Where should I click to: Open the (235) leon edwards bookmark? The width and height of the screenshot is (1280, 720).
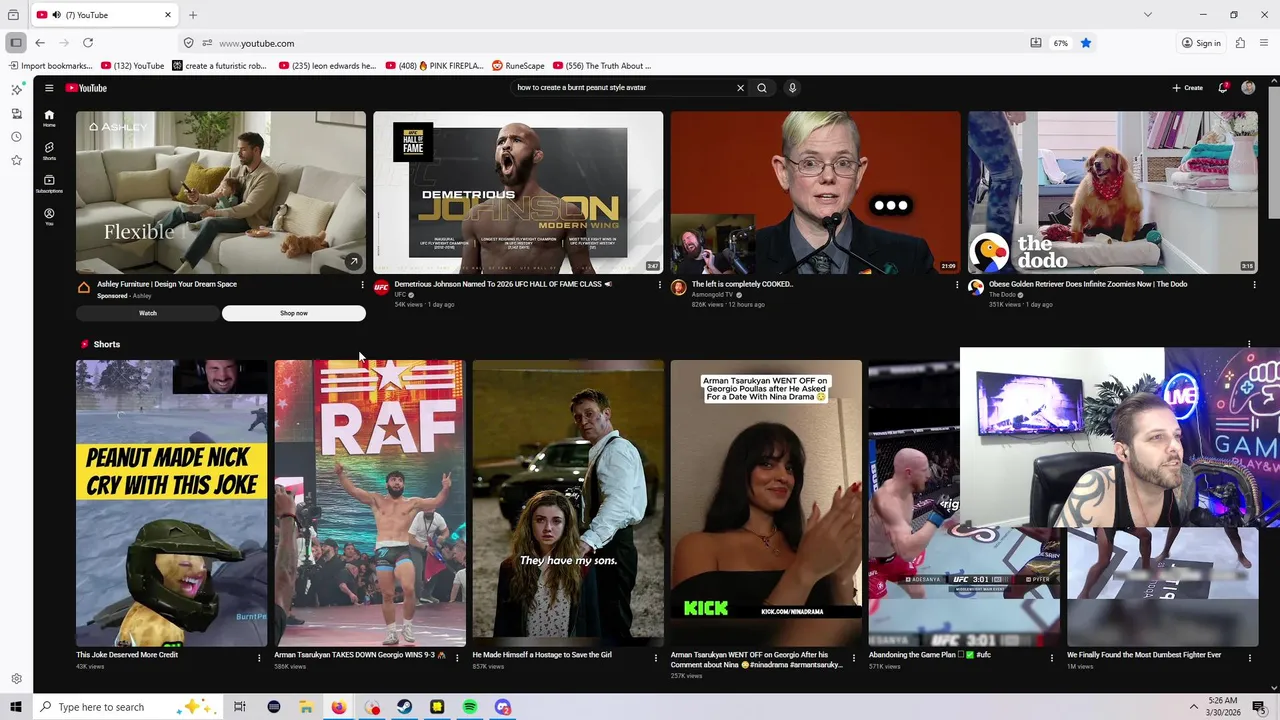pos(327,66)
